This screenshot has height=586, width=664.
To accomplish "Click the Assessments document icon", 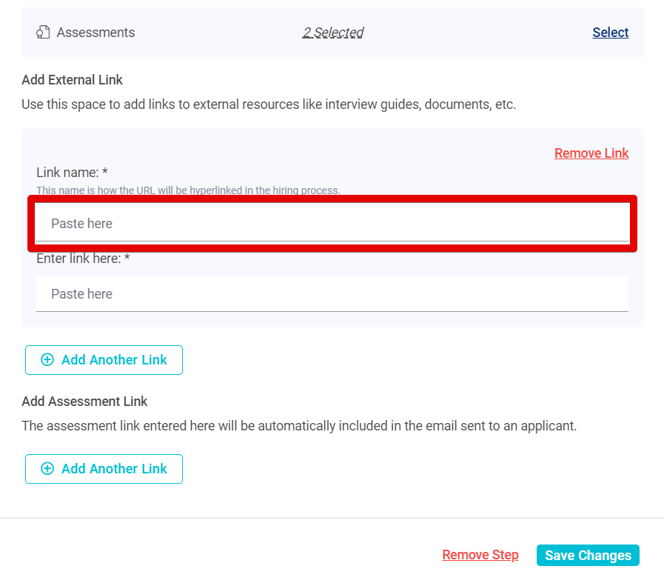I will click(x=43, y=33).
